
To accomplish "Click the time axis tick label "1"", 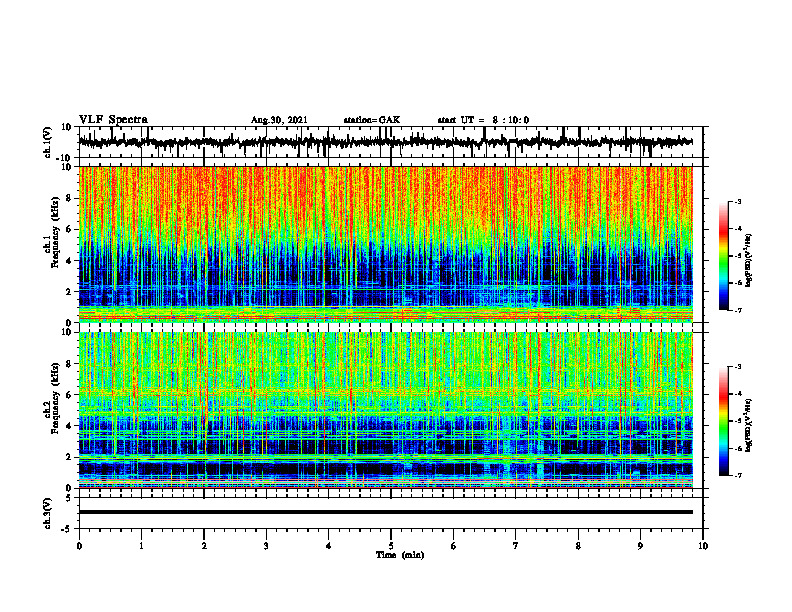I will (x=141, y=546).
